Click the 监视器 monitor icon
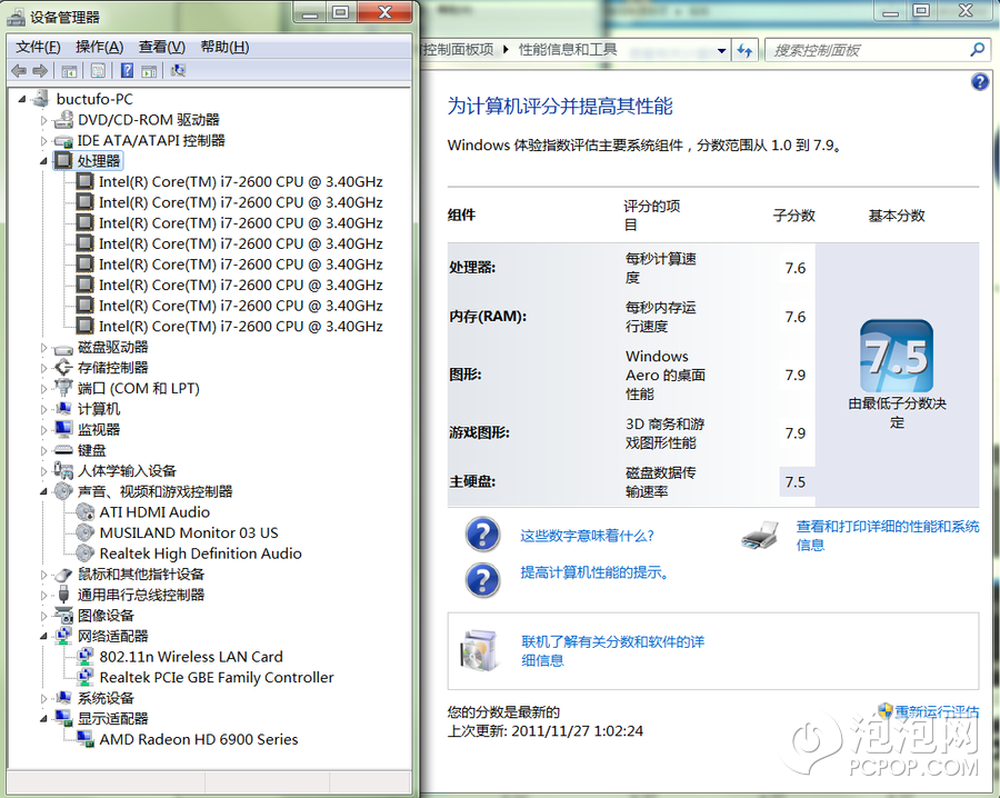 [63, 429]
